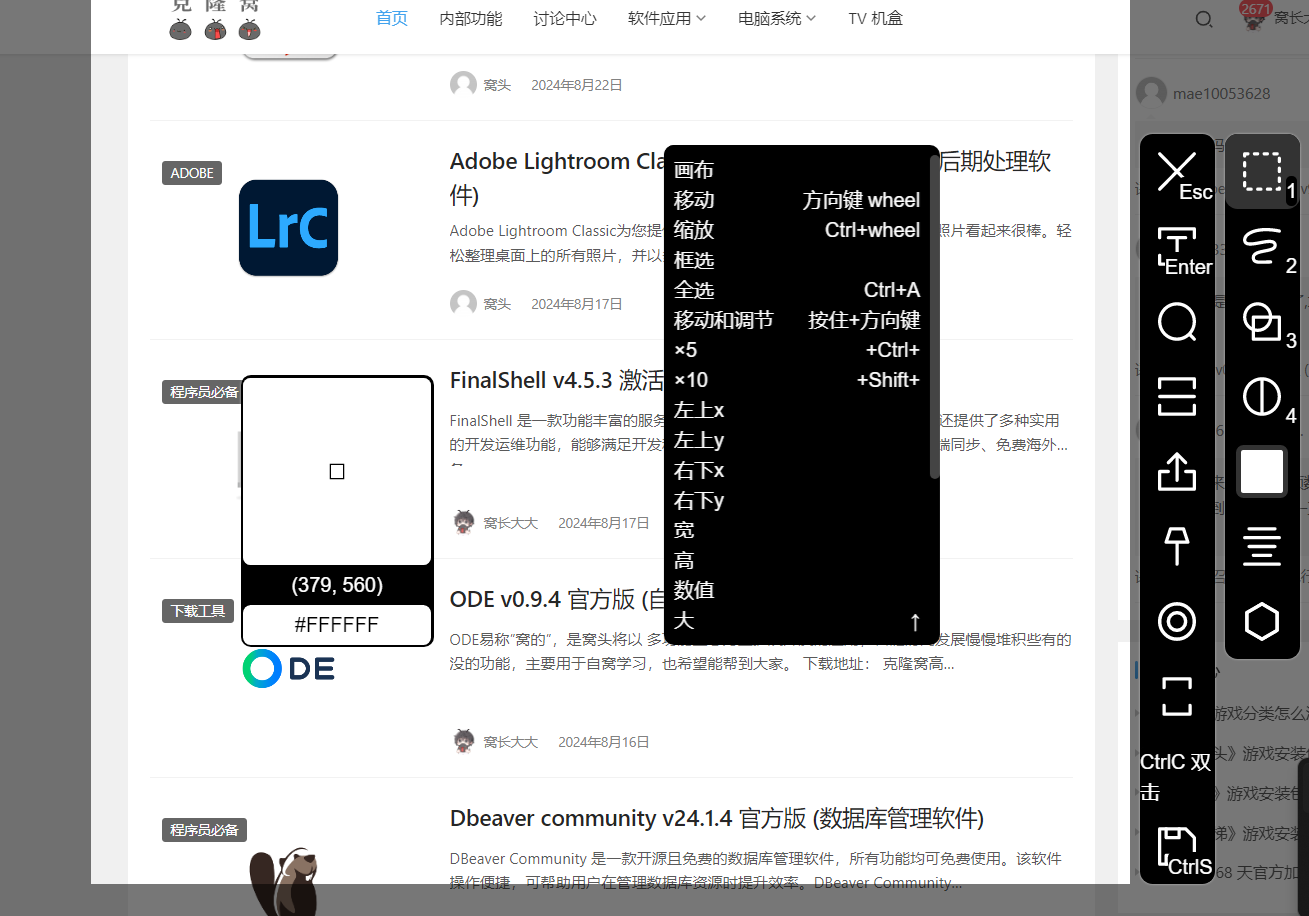Click the 宽 row in shortcuts panel
The height and width of the screenshot is (916, 1309).
coord(797,530)
